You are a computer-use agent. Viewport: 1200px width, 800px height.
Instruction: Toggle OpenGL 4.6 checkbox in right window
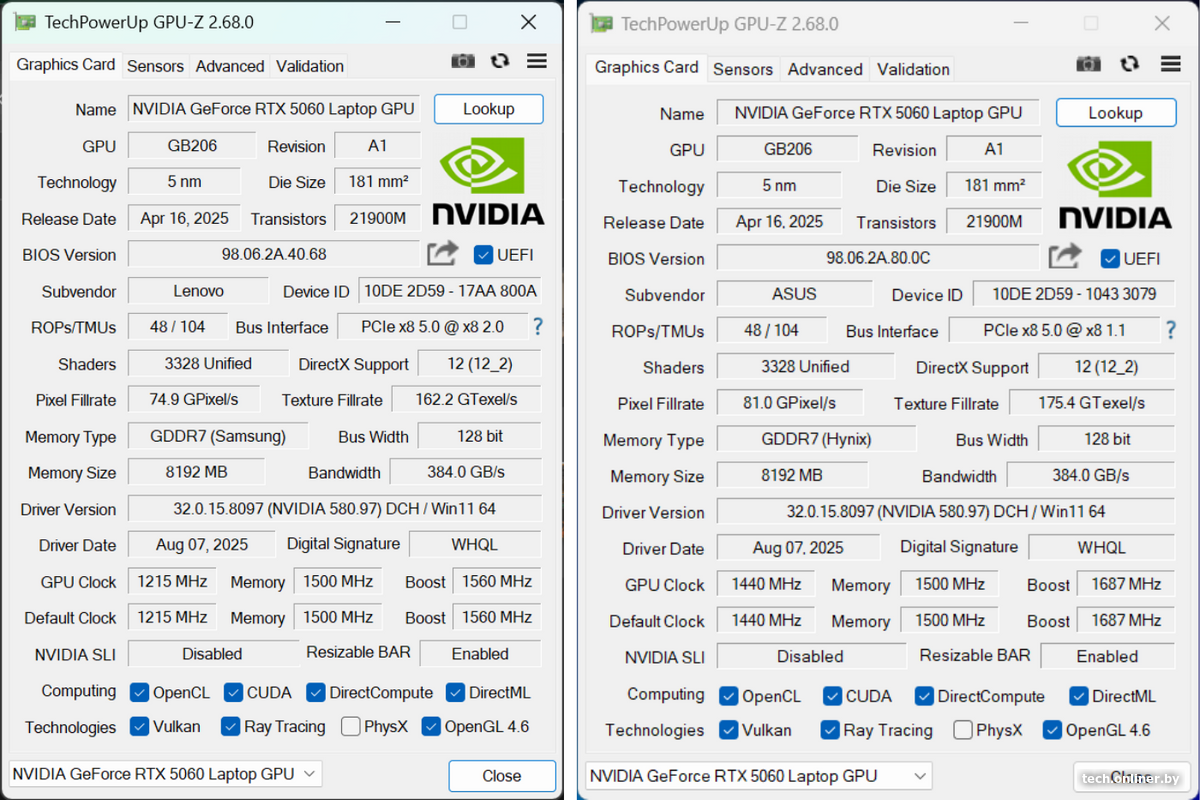tap(1052, 730)
